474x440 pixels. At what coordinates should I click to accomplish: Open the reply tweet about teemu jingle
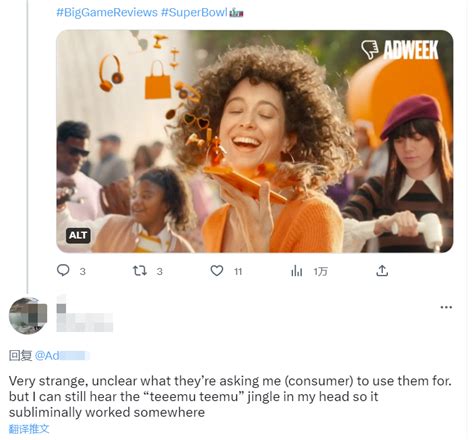click(x=230, y=397)
